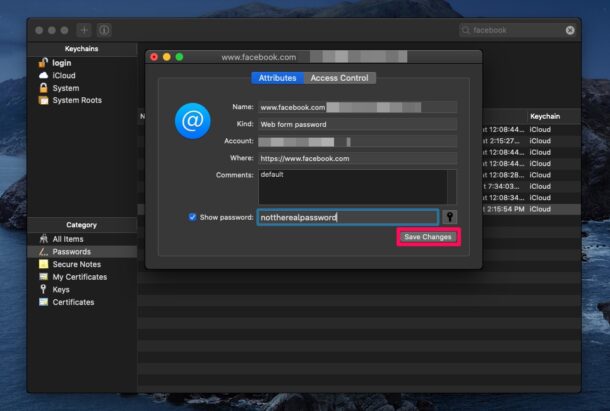Switch to the Attributes tab
Image resolution: width=610 pixels, height=411 pixels.
click(x=277, y=78)
